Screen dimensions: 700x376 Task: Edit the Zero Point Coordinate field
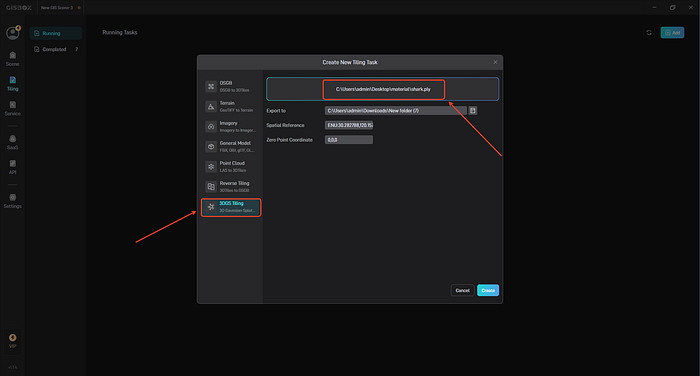[x=349, y=140]
